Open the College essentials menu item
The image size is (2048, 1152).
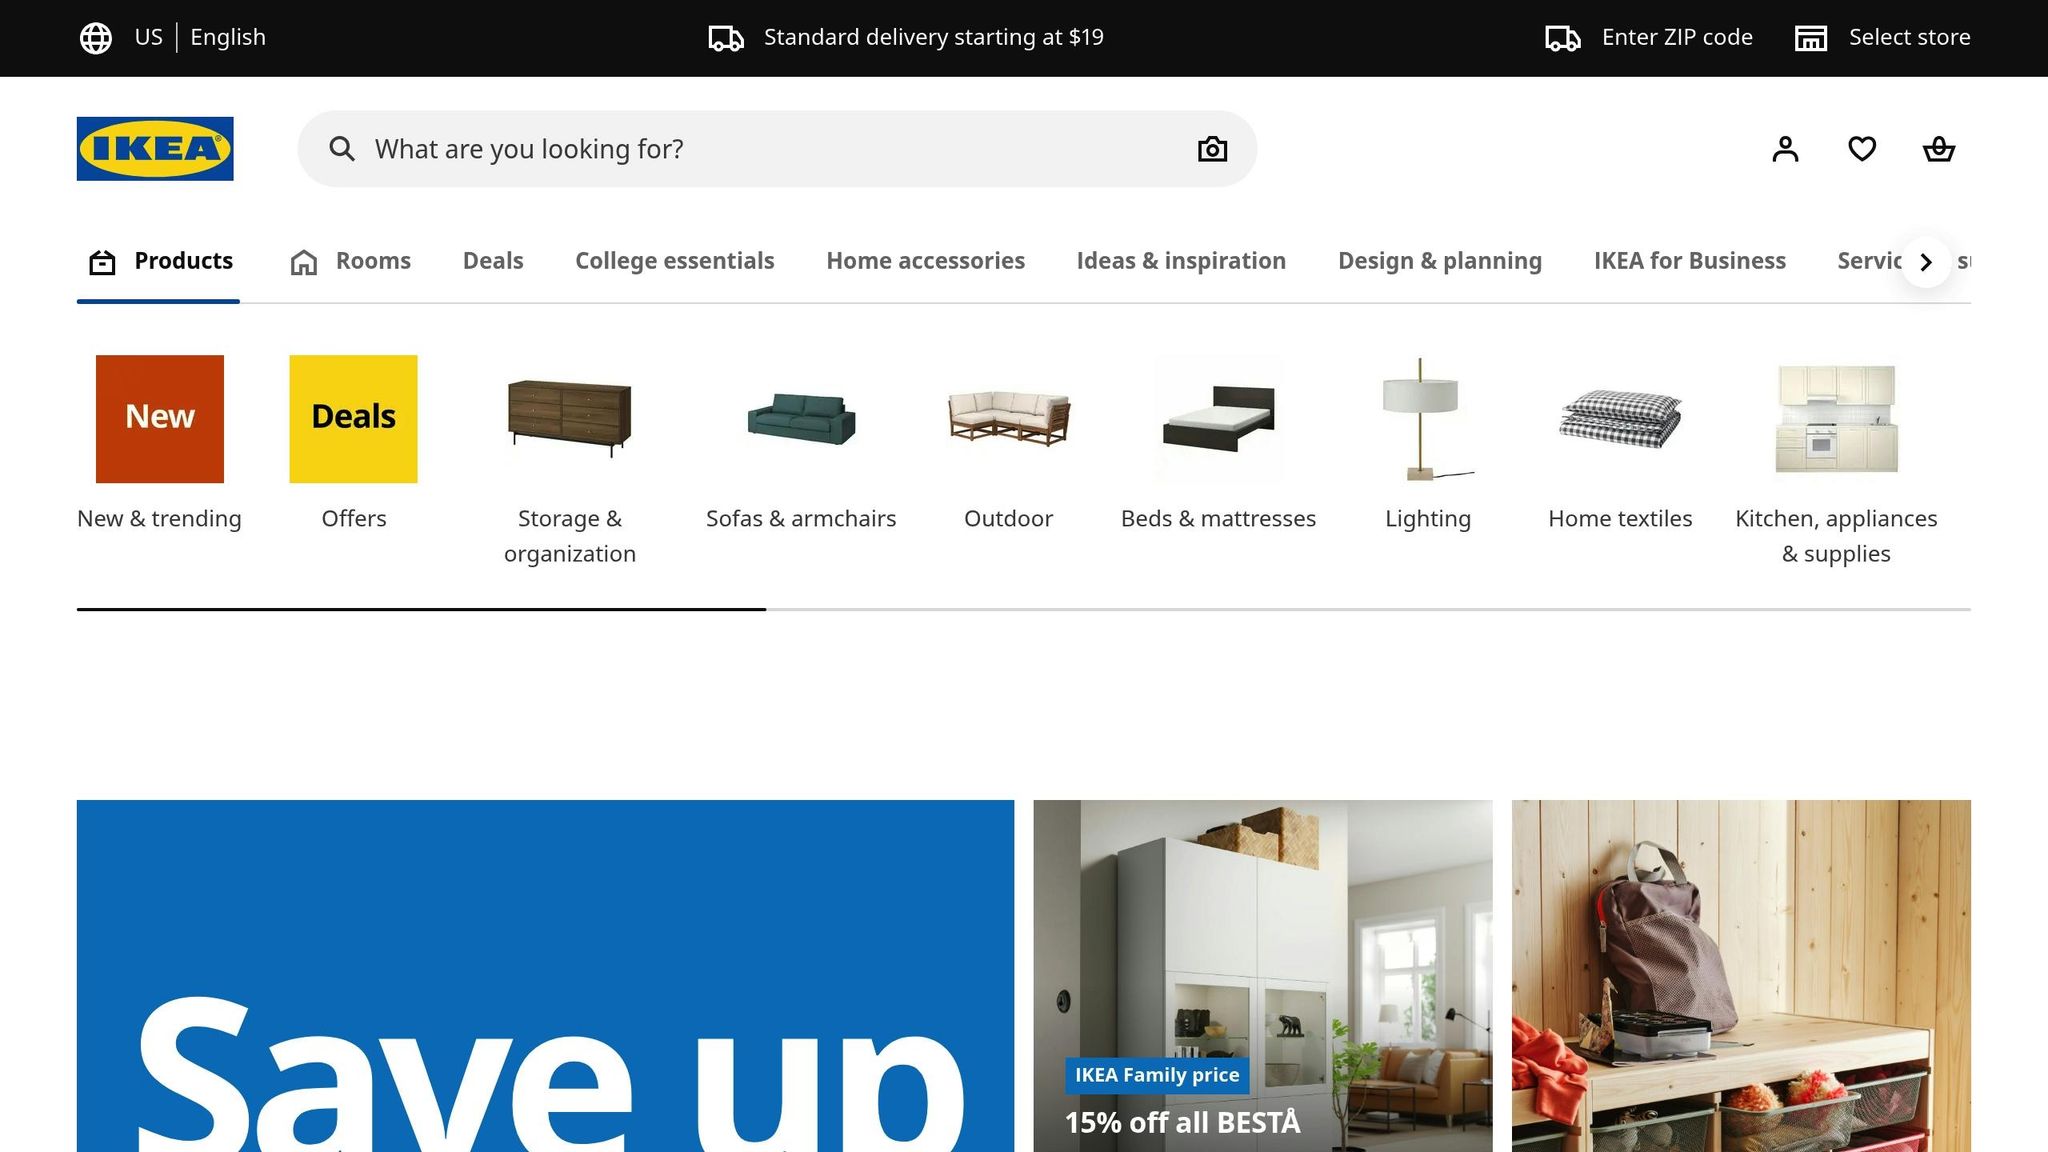coord(675,261)
